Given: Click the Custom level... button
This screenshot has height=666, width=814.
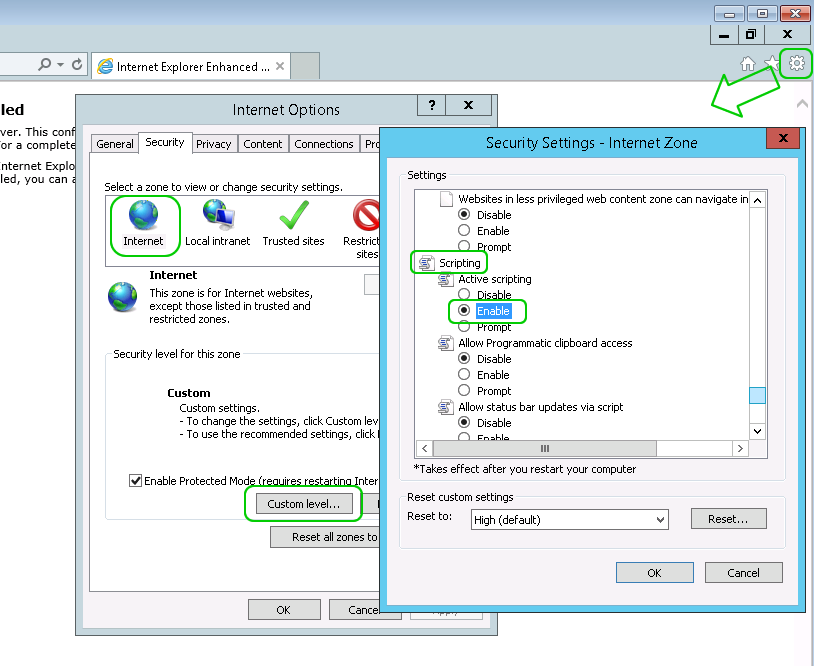Looking at the screenshot, I should [x=304, y=504].
